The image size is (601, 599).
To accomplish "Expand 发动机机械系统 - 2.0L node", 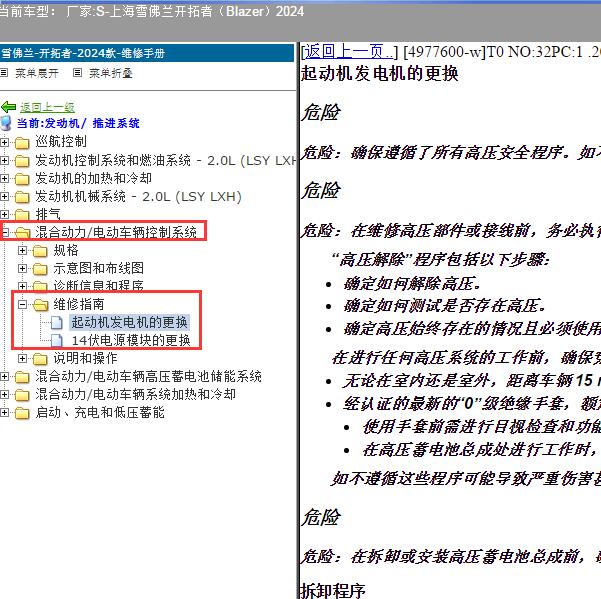I will click(x=4, y=197).
